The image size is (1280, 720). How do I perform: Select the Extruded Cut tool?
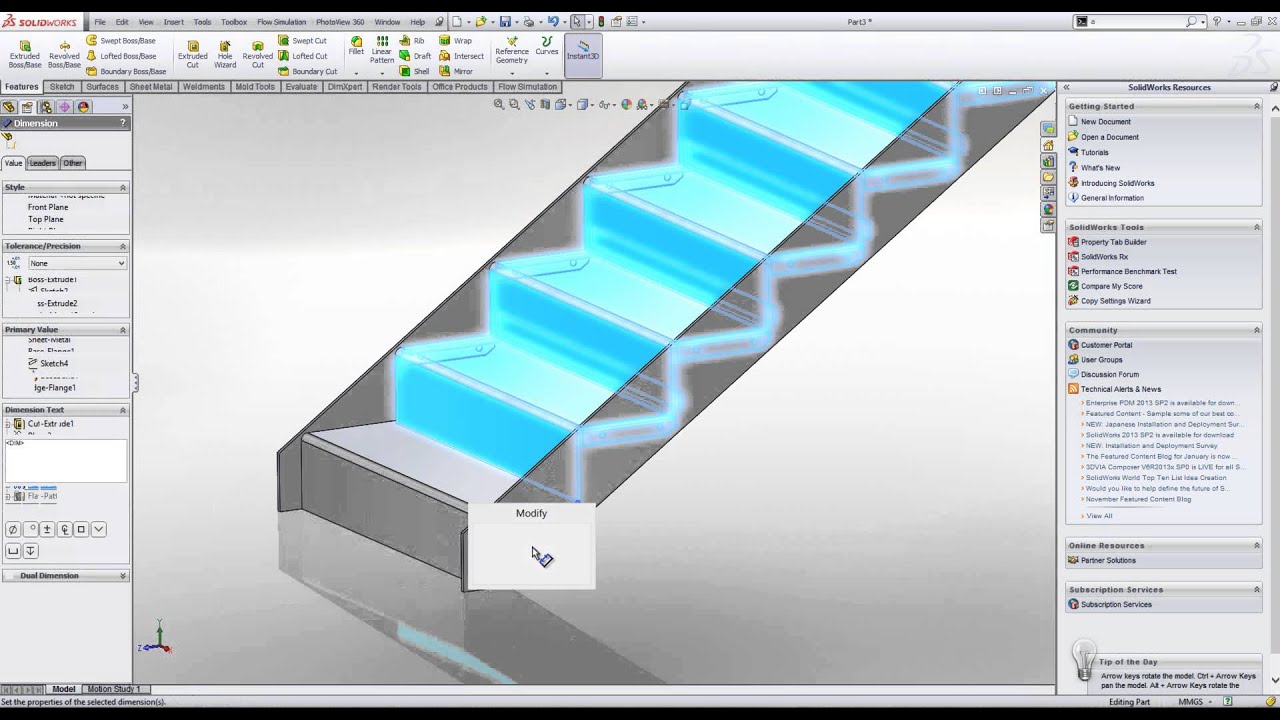coord(193,54)
